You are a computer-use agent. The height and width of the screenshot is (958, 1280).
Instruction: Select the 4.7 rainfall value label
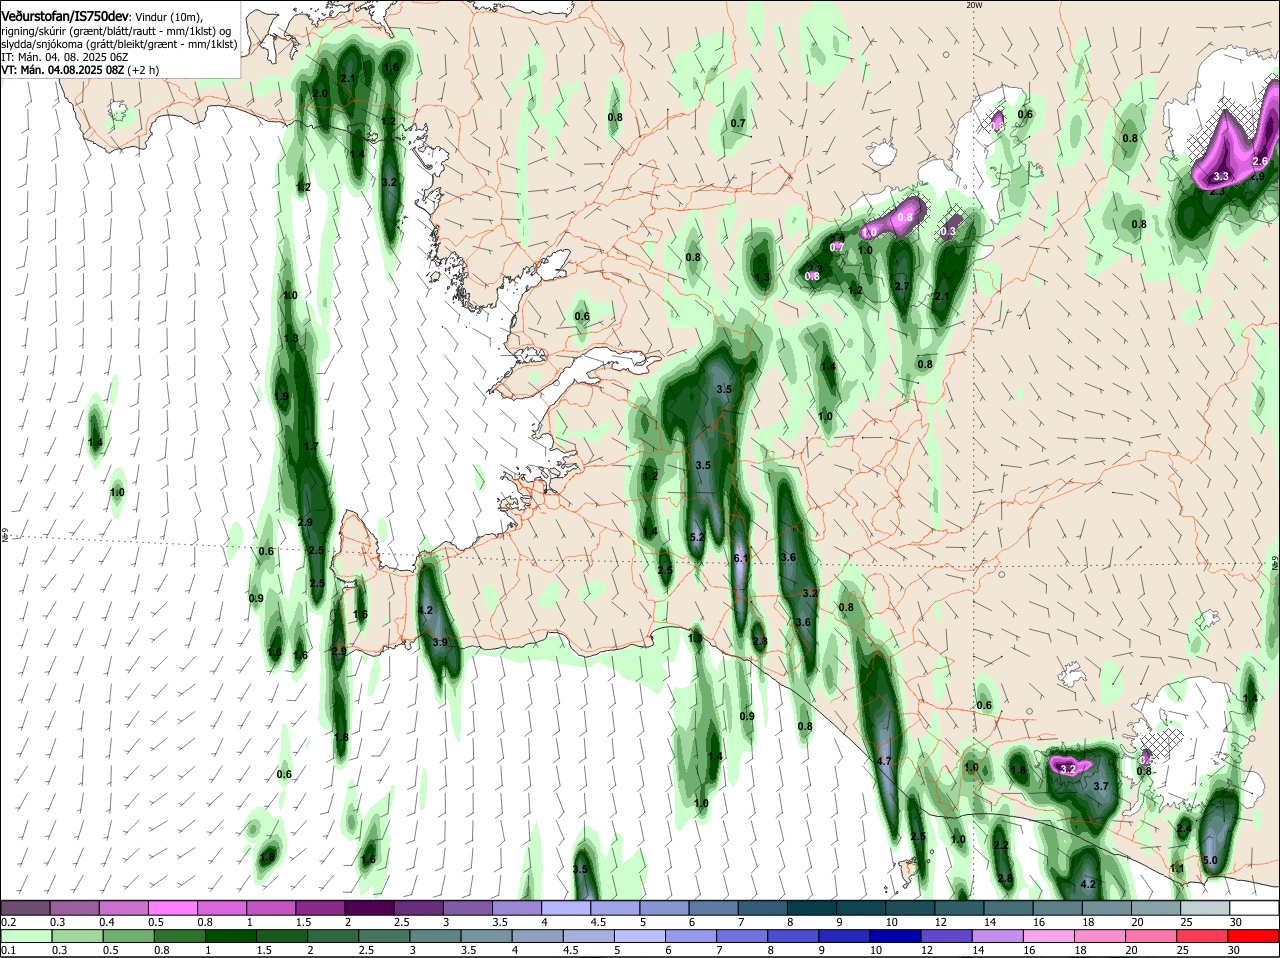coord(883,761)
